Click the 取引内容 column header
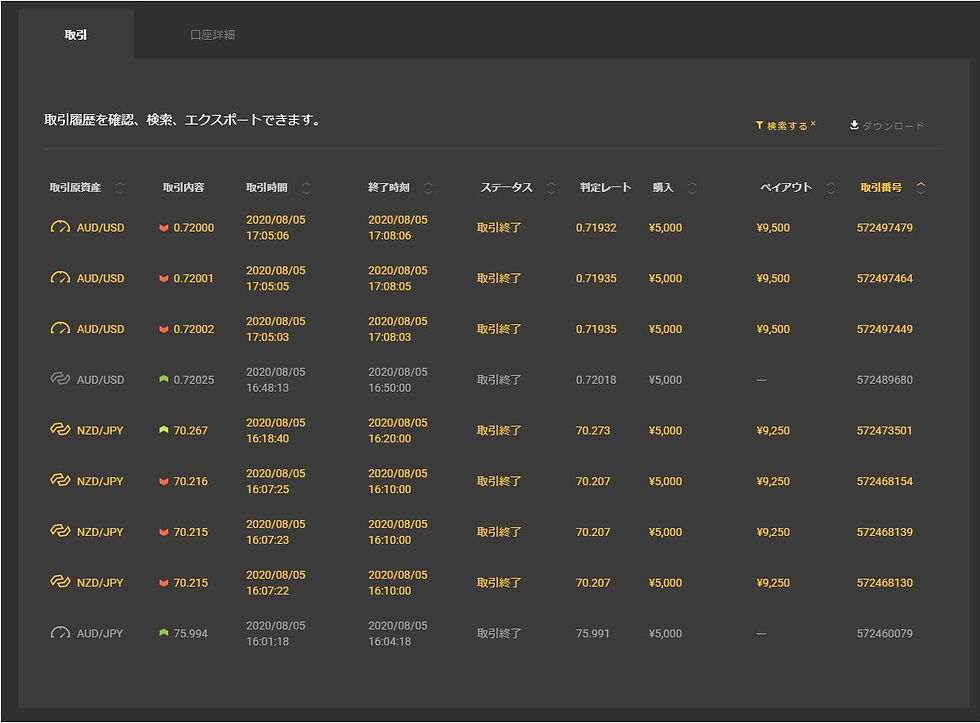980x723 pixels. (183, 187)
